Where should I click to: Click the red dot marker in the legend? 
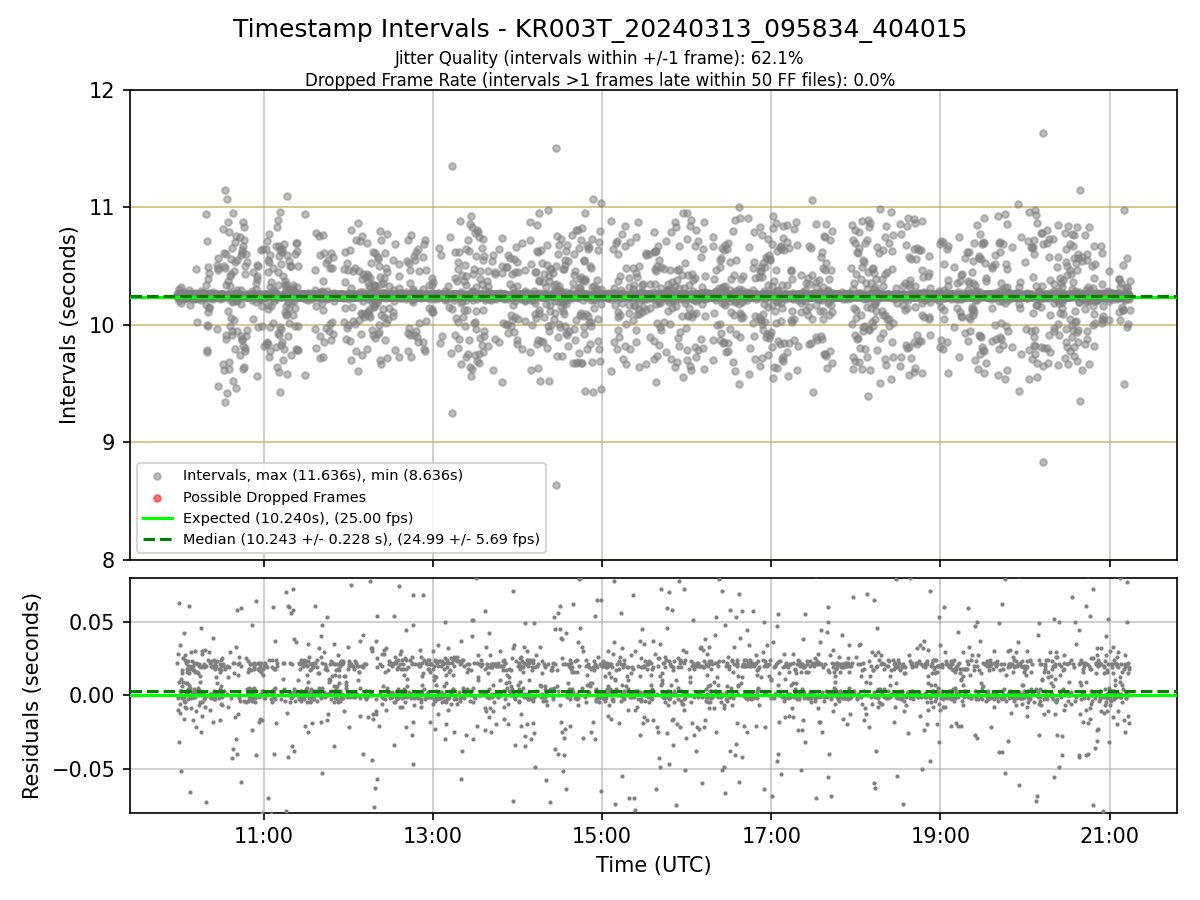pos(155,497)
